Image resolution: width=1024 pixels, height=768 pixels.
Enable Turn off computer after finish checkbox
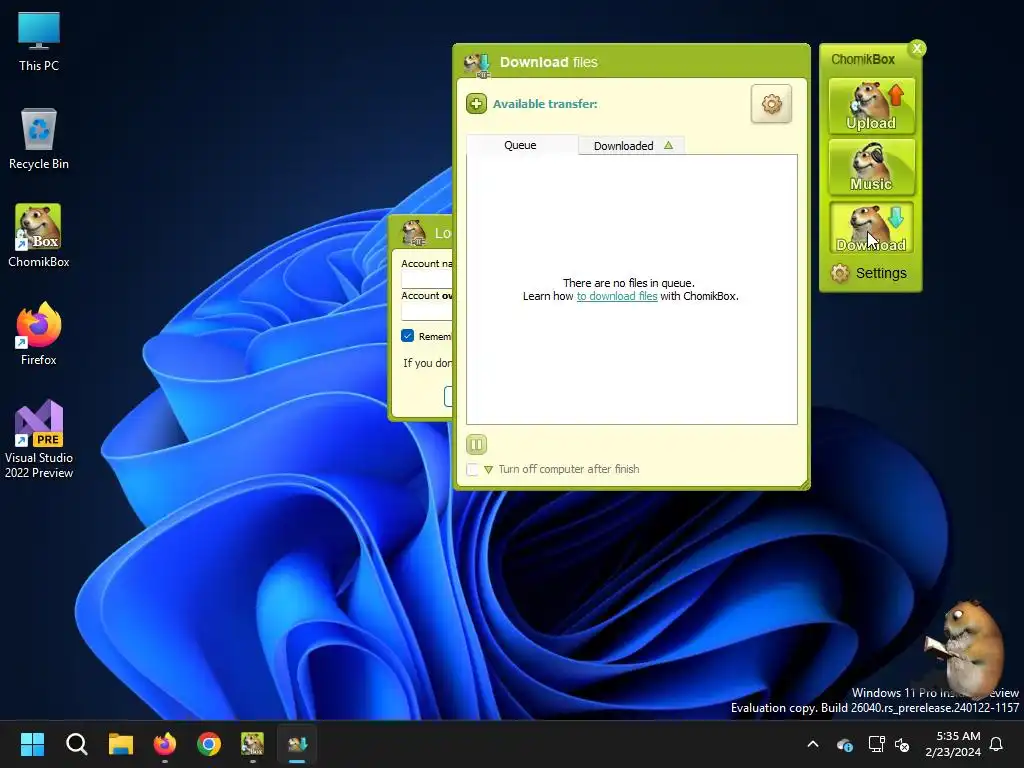472,469
